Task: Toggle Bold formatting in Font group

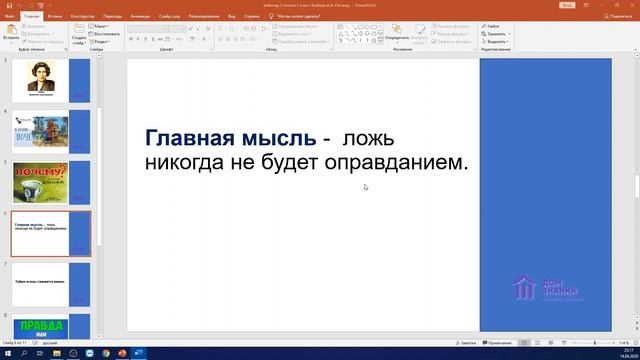Action: (x=131, y=39)
